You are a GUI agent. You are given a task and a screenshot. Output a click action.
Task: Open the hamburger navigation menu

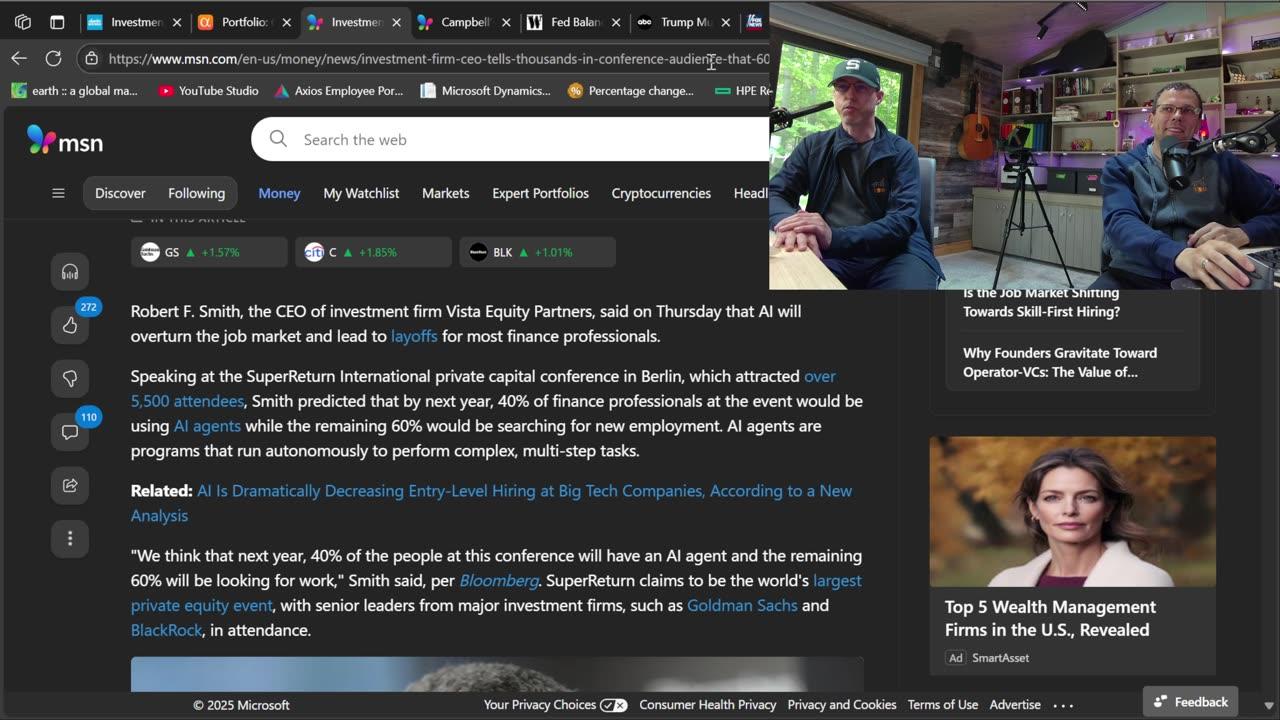coord(58,193)
